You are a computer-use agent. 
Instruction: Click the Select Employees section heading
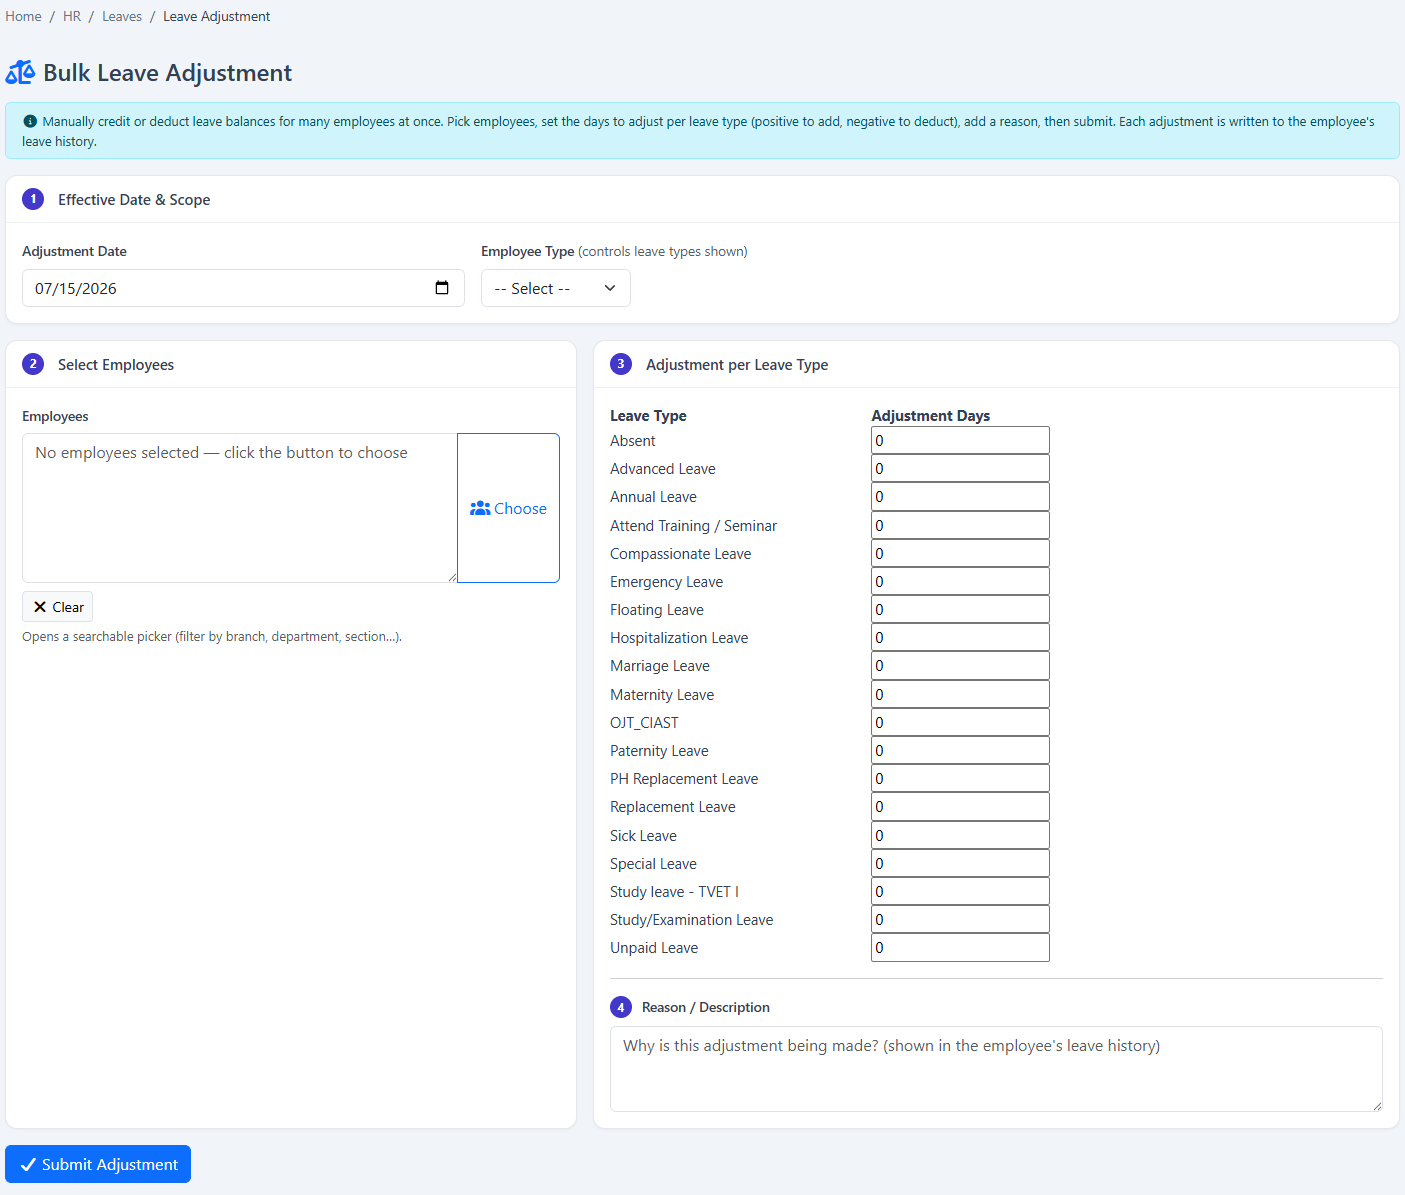(116, 365)
